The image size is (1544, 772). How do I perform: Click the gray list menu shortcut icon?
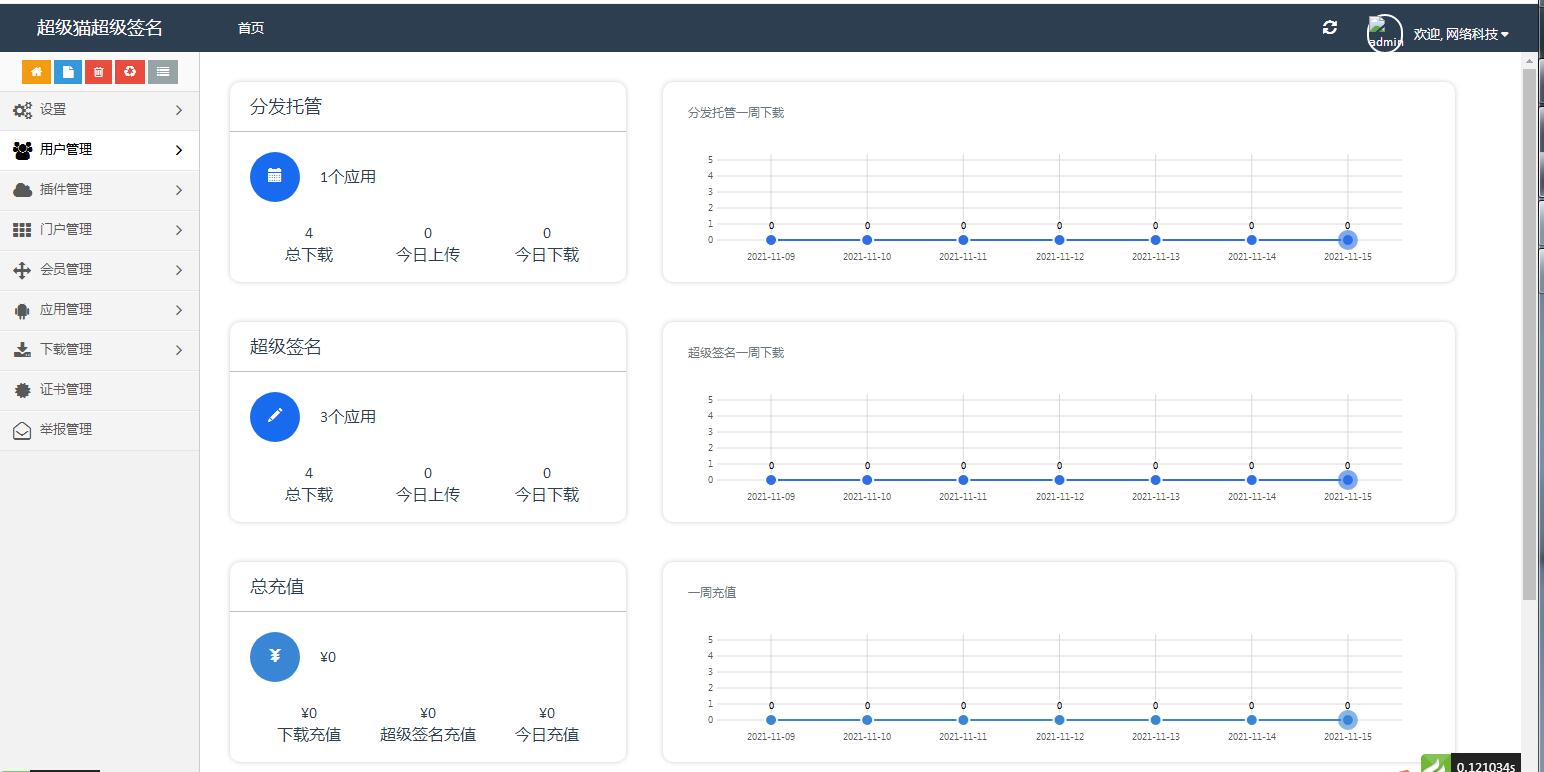point(162,72)
